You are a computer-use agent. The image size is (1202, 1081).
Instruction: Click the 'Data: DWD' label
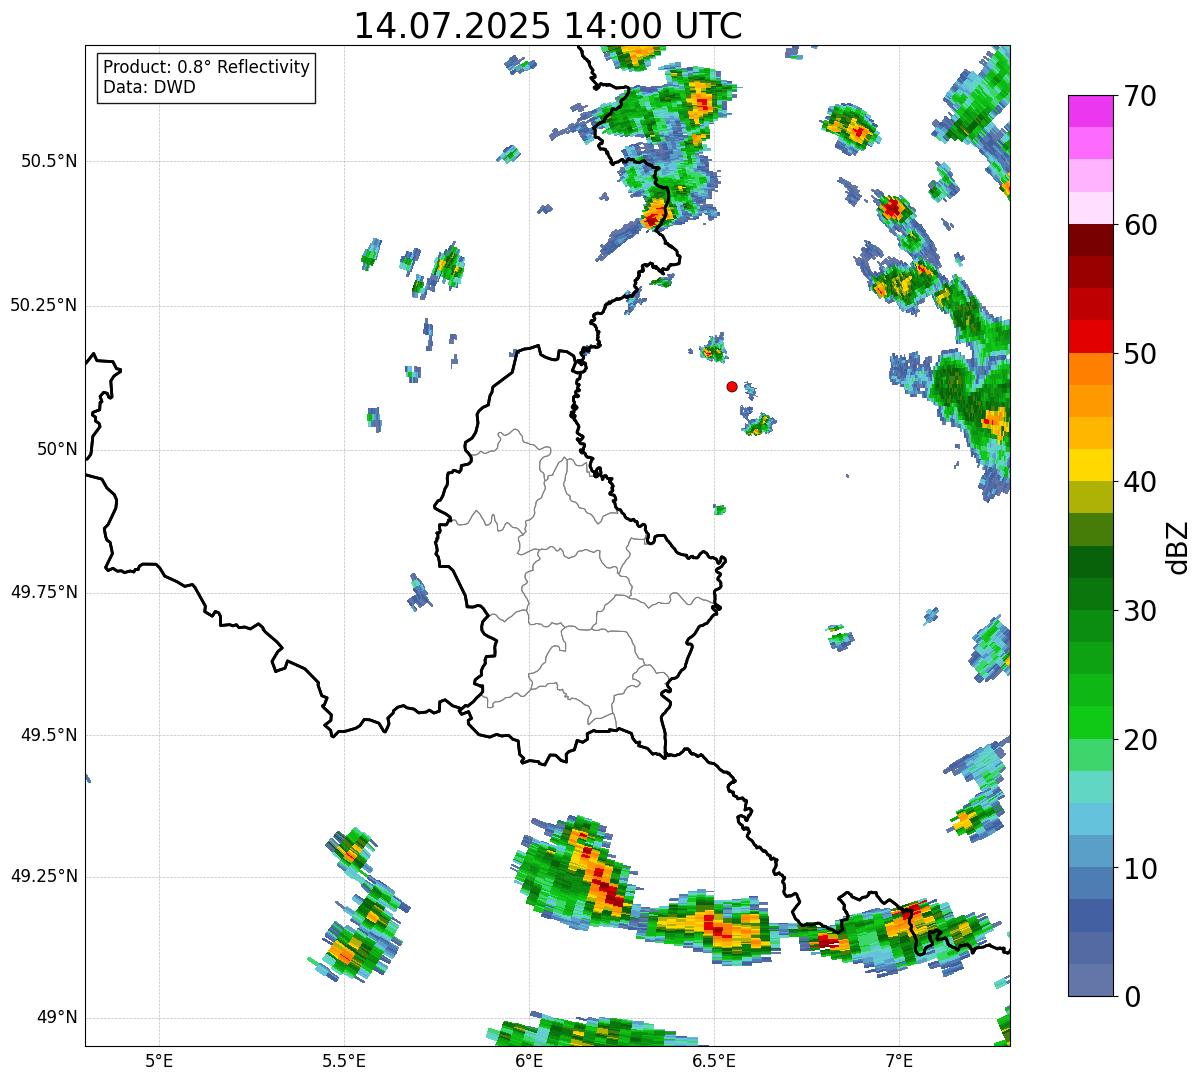click(149, 87)
